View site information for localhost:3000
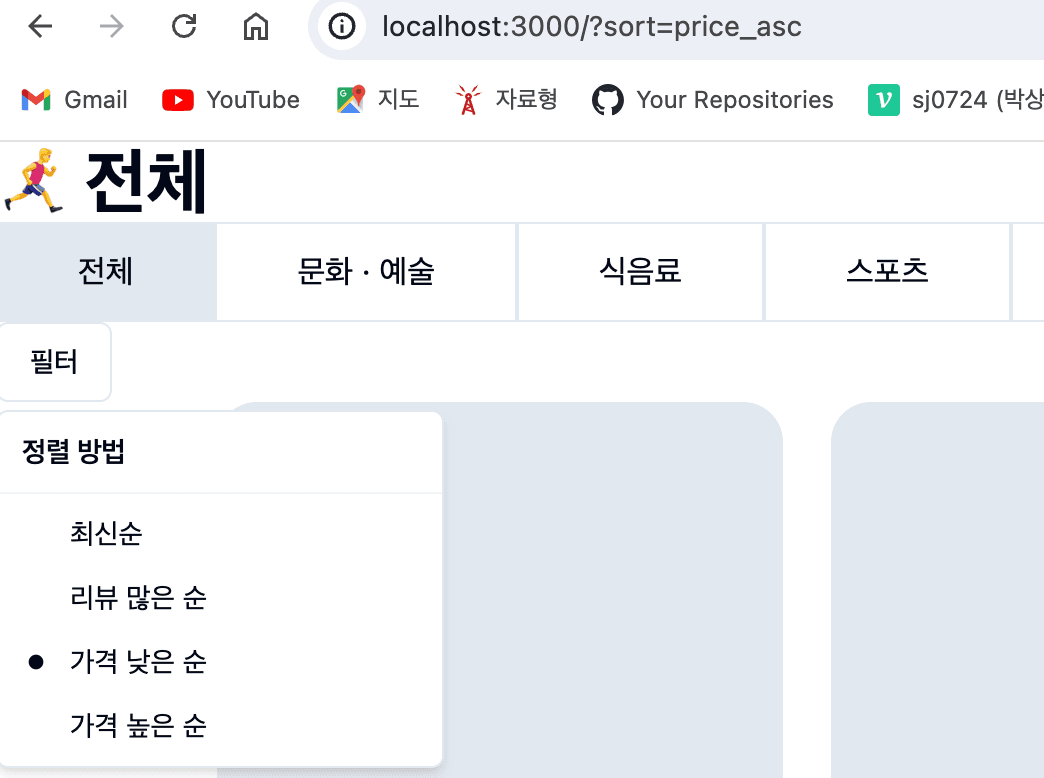This screenshot has width=1044, height=778. (x=341, y=27)
